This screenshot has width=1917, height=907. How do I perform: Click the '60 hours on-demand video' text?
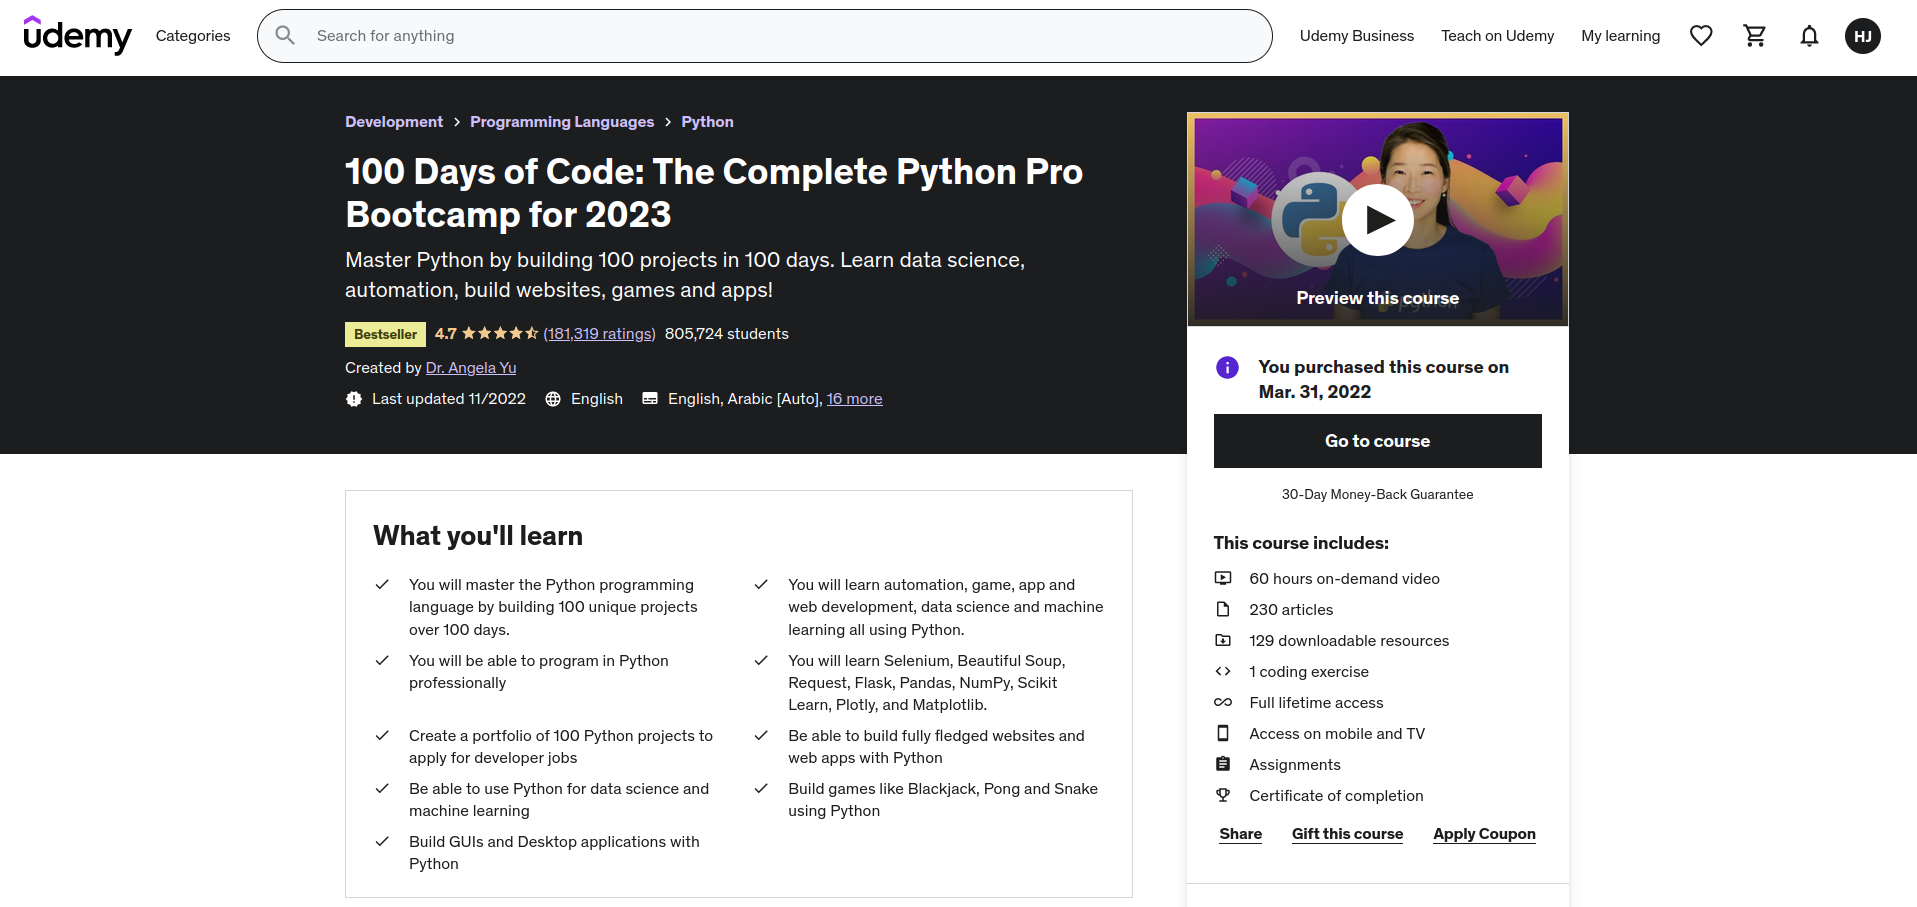[x=1345, y=579]
